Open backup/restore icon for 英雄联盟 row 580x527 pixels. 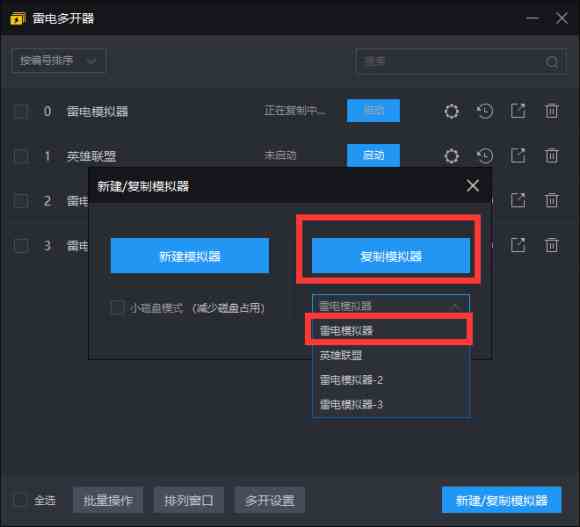(485, 156)
